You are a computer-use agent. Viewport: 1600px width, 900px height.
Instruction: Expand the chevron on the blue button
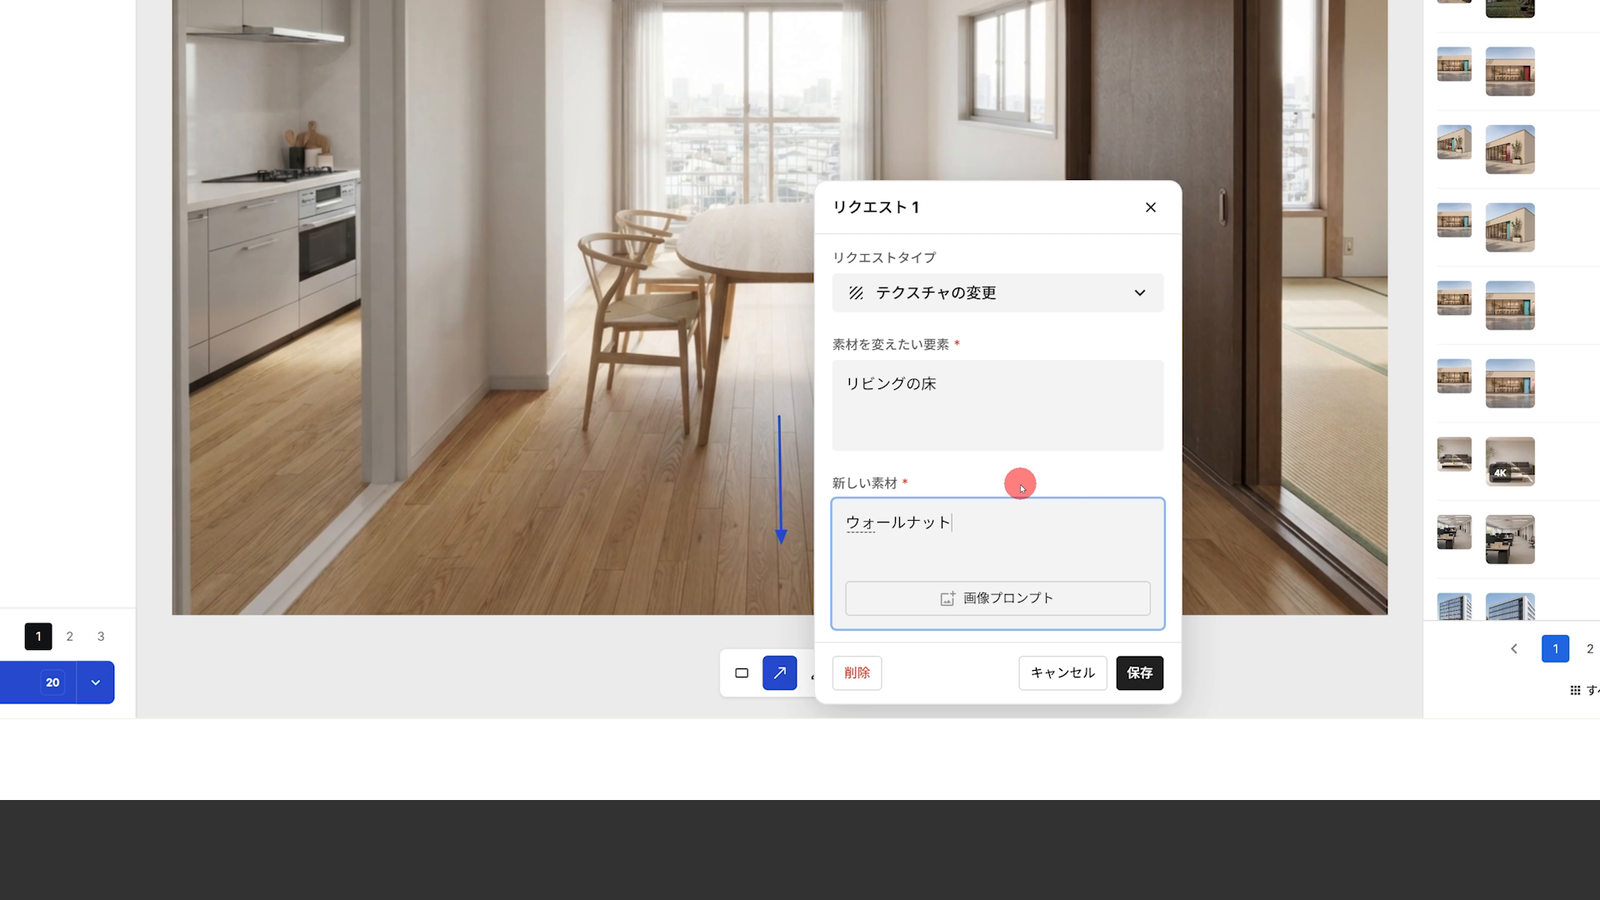96,682
